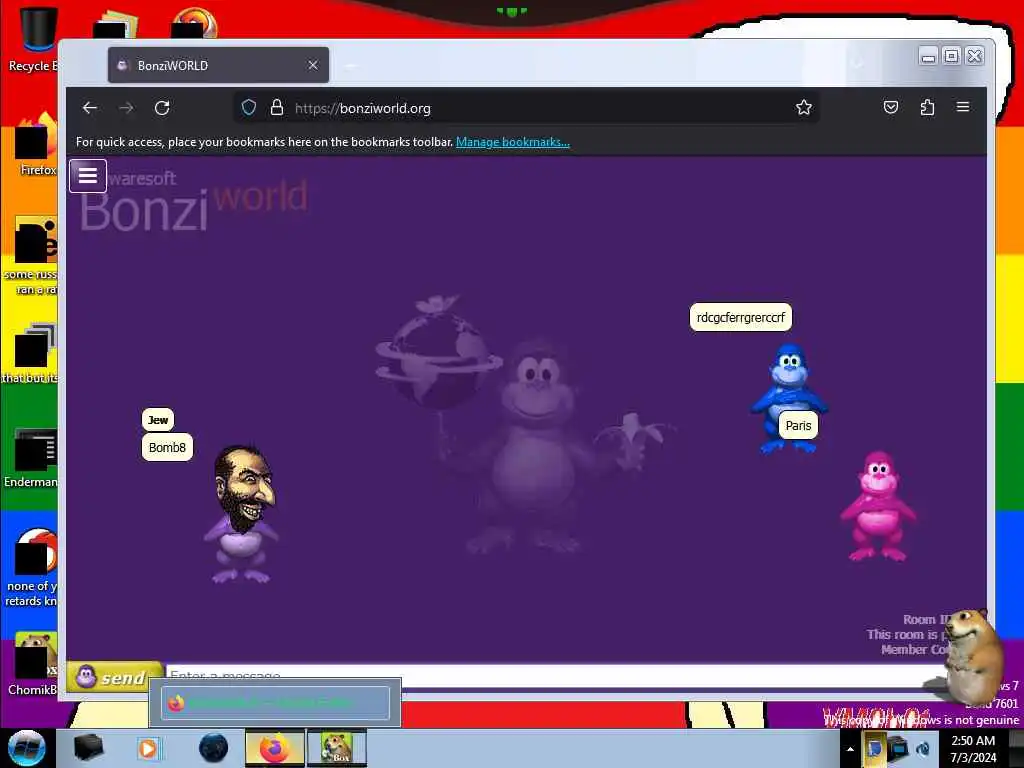Click the rdcgcferrgrerccrf speech bubble
This screenshot has height=768, width=1024.
click(741, 317)
